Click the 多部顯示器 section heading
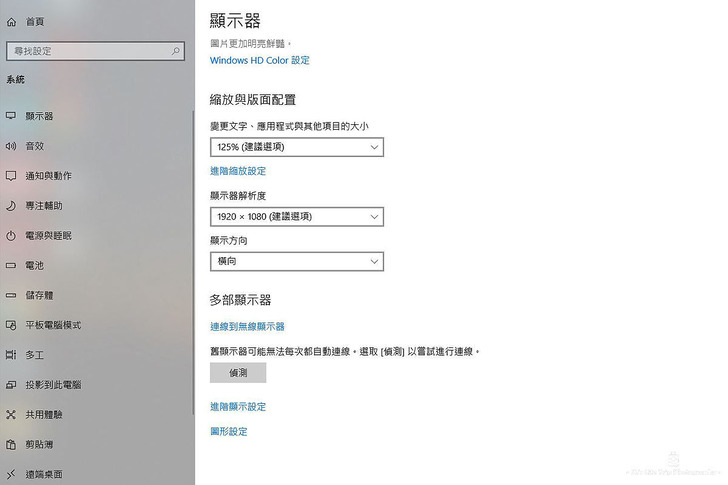728x485 pixels. 240,300
